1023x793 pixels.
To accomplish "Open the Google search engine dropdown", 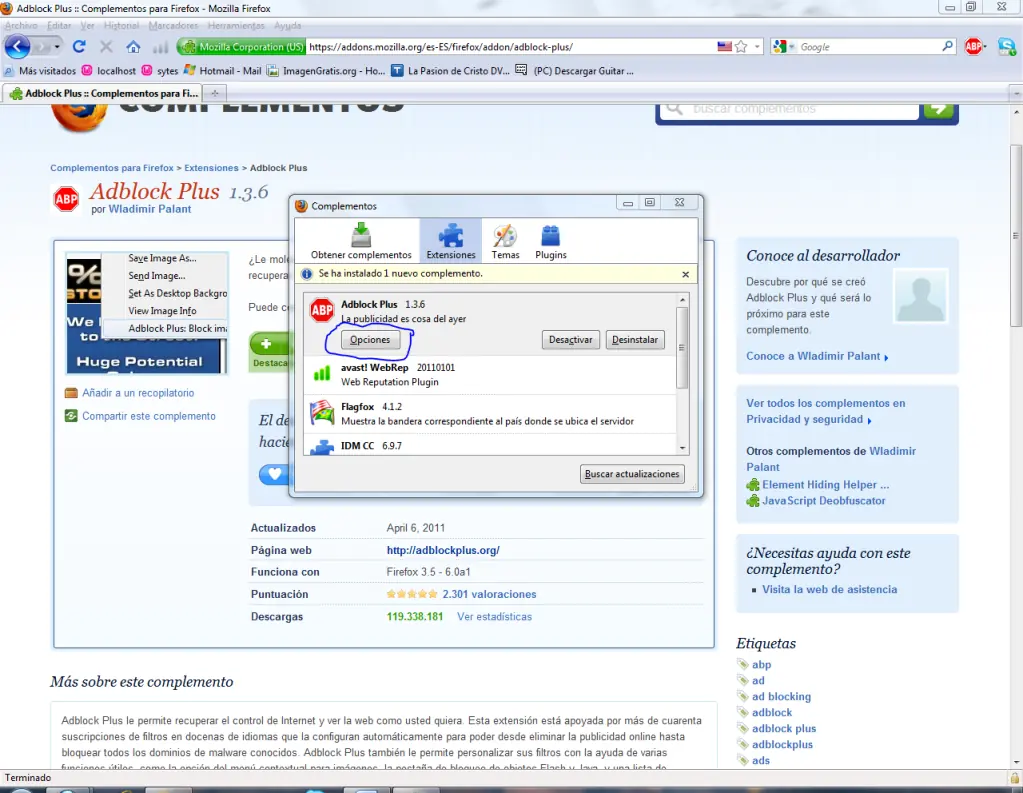I will (784, 47).
